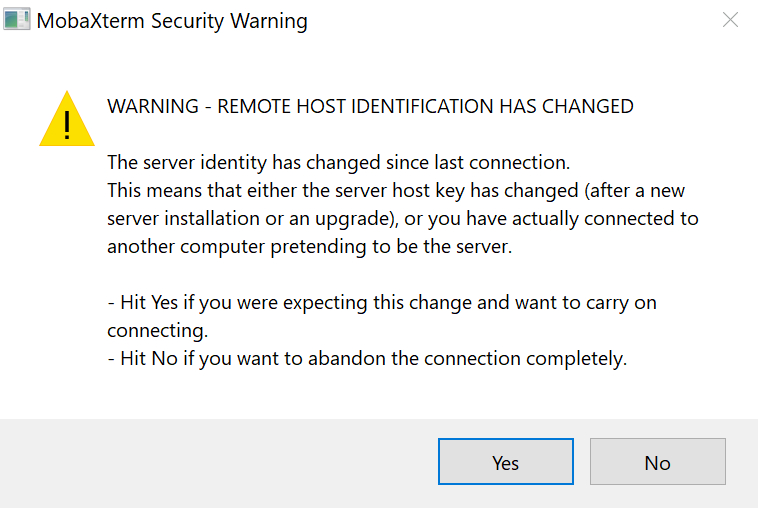Click the word "completely." in the last line

point(583,358)
